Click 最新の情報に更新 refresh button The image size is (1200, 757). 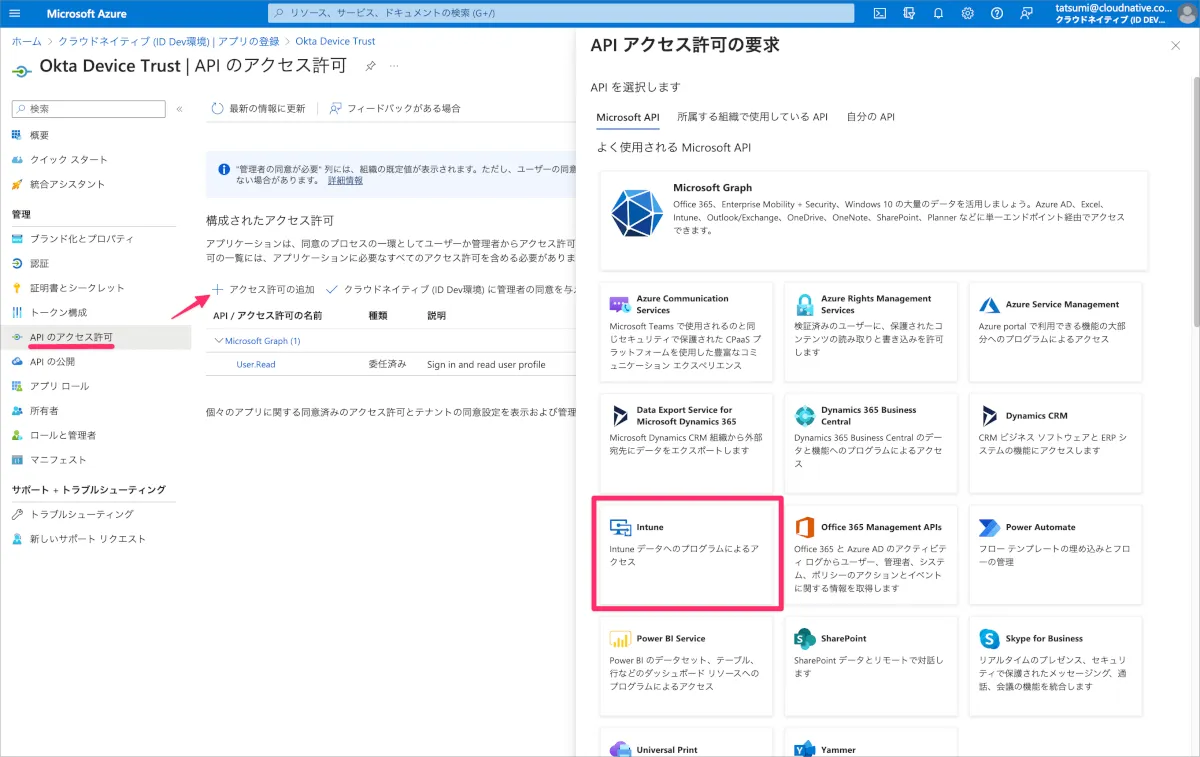[x=258, y=108]
